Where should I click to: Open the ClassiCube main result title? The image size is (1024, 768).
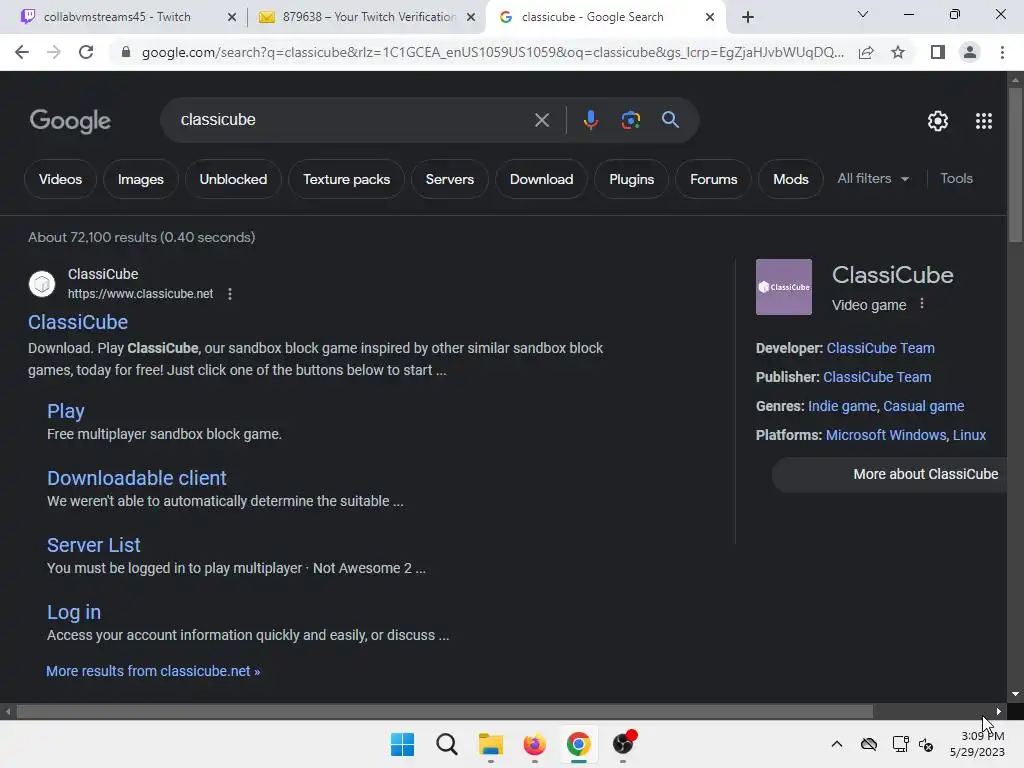pos(78,322)
